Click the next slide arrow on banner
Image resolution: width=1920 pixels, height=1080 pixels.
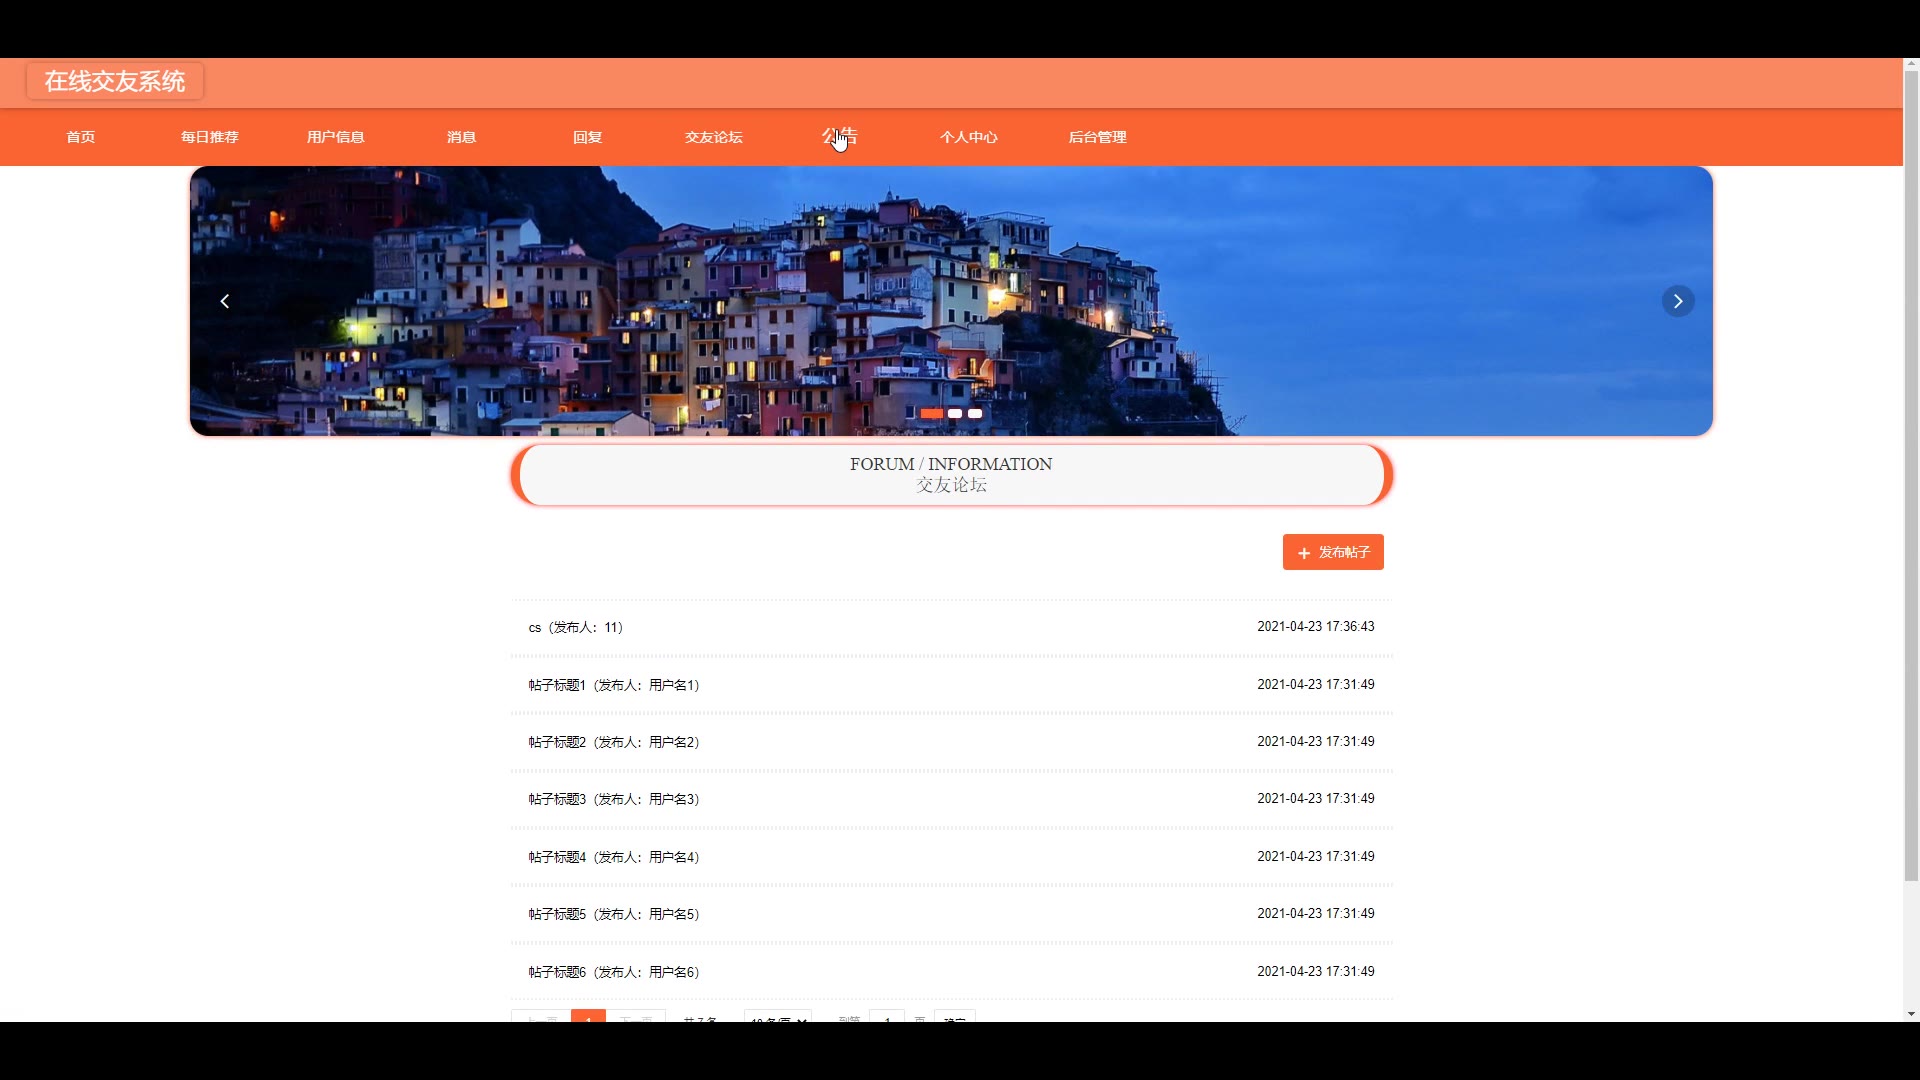pos(1678,301)
